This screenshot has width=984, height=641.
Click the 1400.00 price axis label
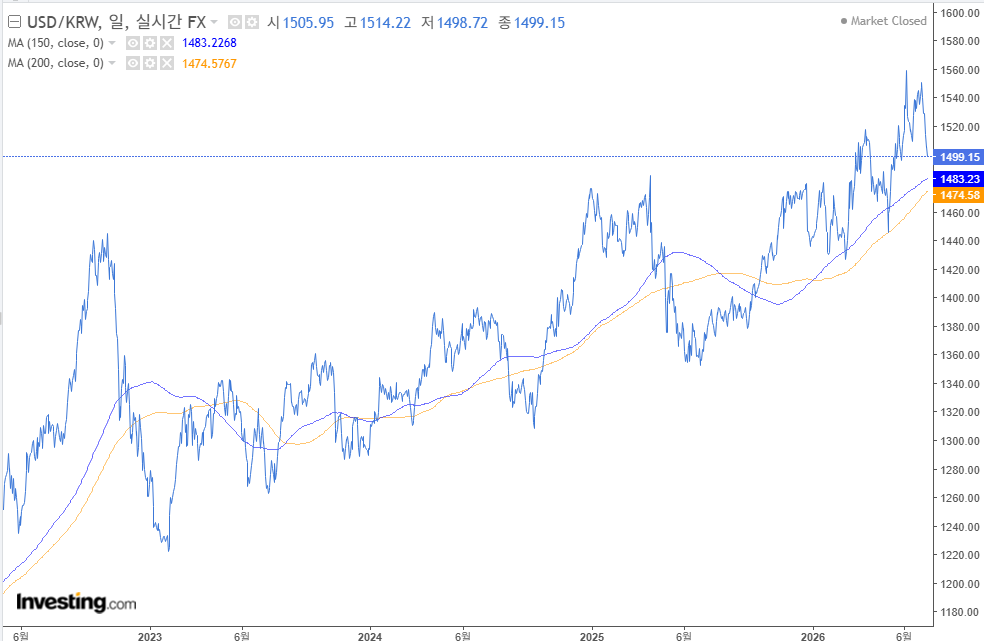(960, 298)
